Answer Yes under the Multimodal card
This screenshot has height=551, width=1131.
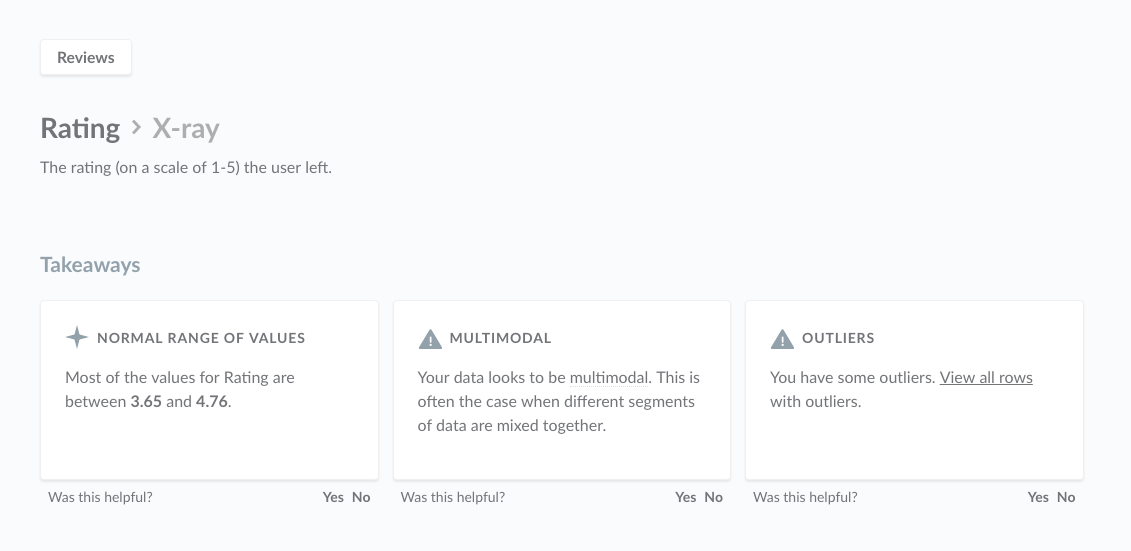685,497
